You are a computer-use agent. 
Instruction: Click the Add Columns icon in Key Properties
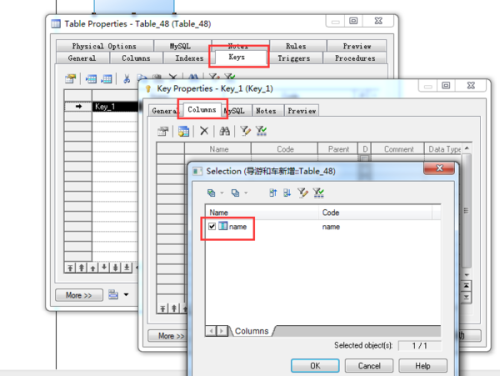pyautogui.click(x=183, y=131)
